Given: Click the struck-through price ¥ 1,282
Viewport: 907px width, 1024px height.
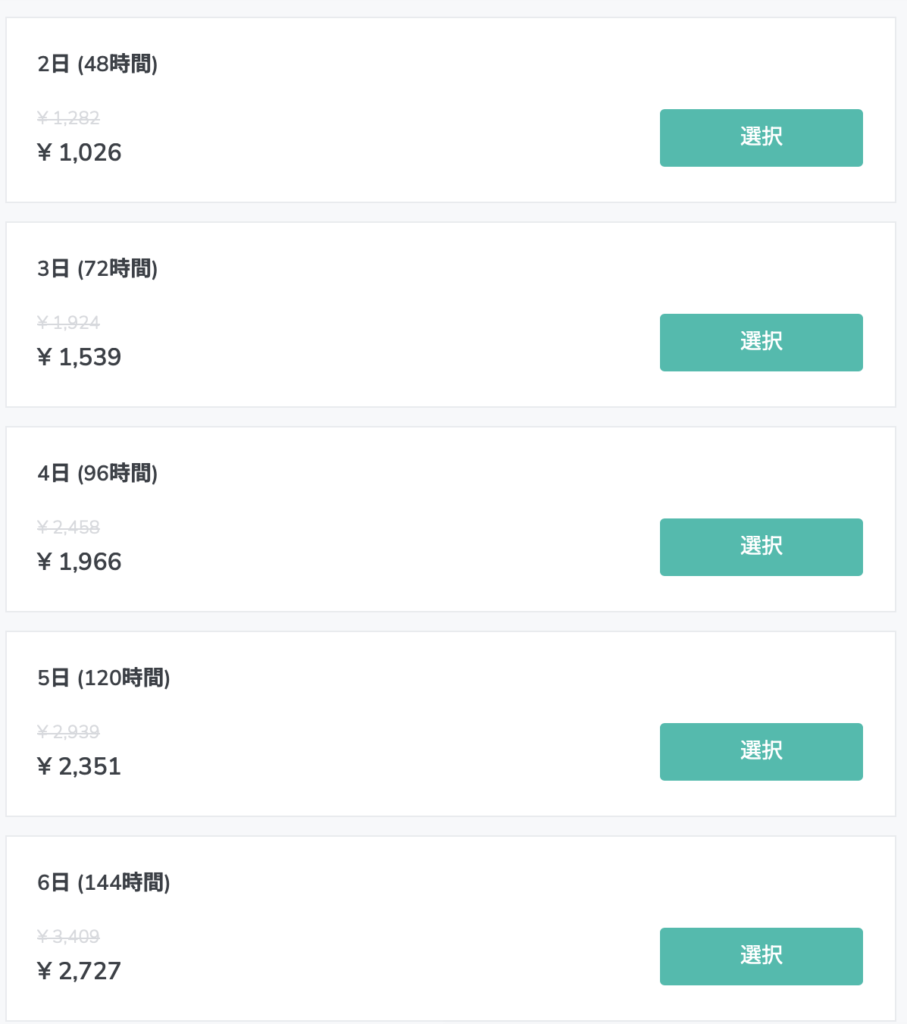Looking at the screenshot, I should click(69, 118).
